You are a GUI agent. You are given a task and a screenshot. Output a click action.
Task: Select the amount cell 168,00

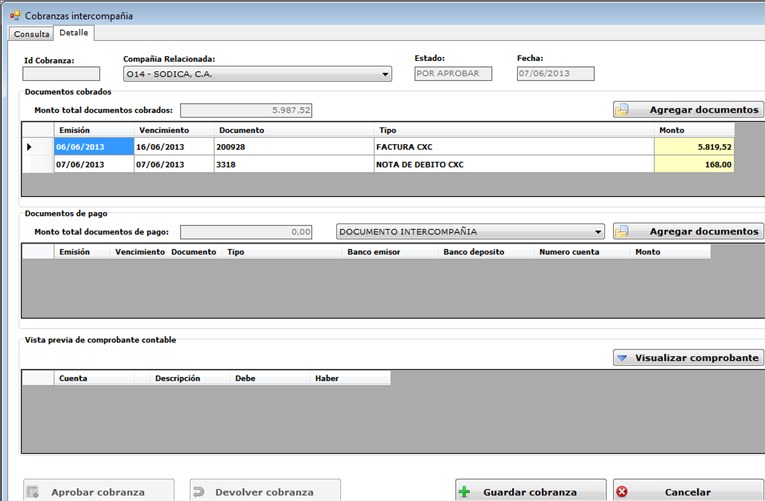(x=694, y=164)
